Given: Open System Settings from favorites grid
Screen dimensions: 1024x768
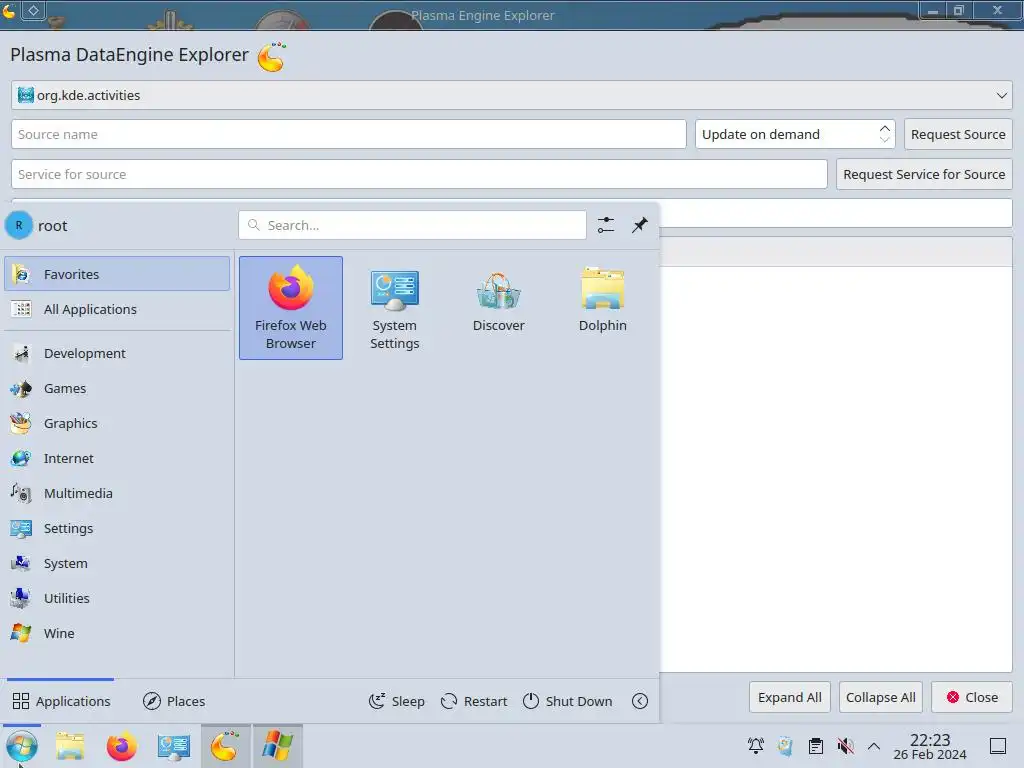Looking at the screenshot, I should [x=394, y=308].
